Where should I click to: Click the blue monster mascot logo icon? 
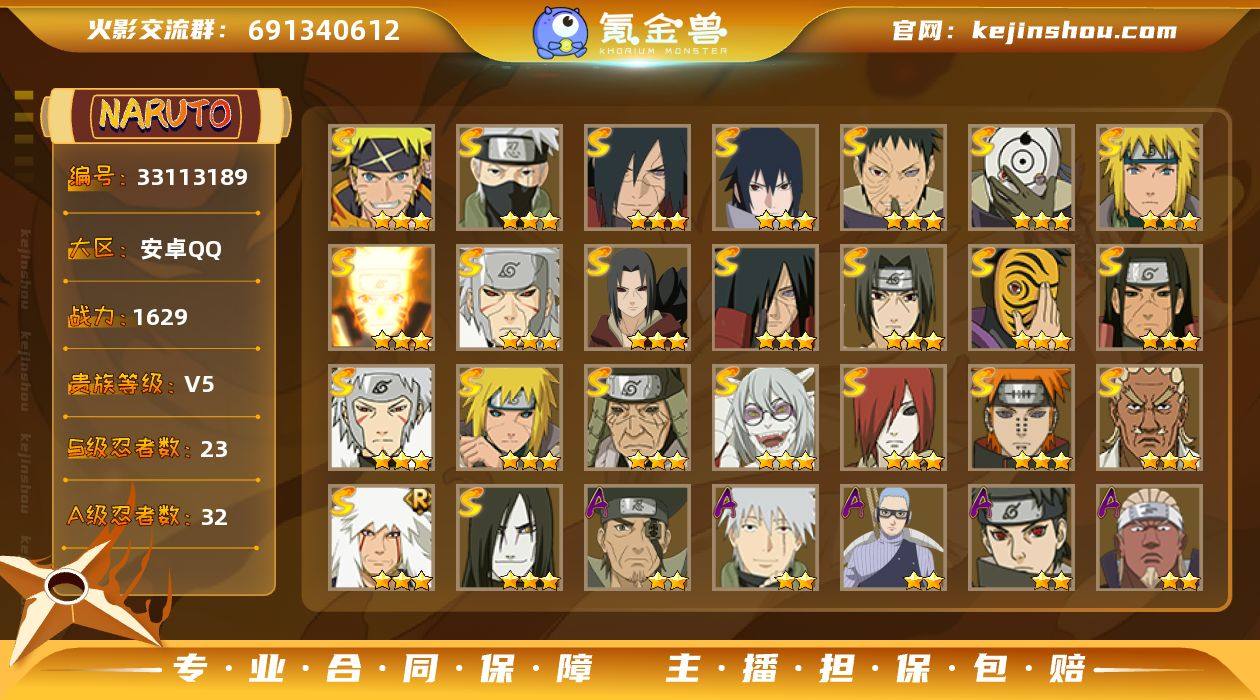[560, 32]
